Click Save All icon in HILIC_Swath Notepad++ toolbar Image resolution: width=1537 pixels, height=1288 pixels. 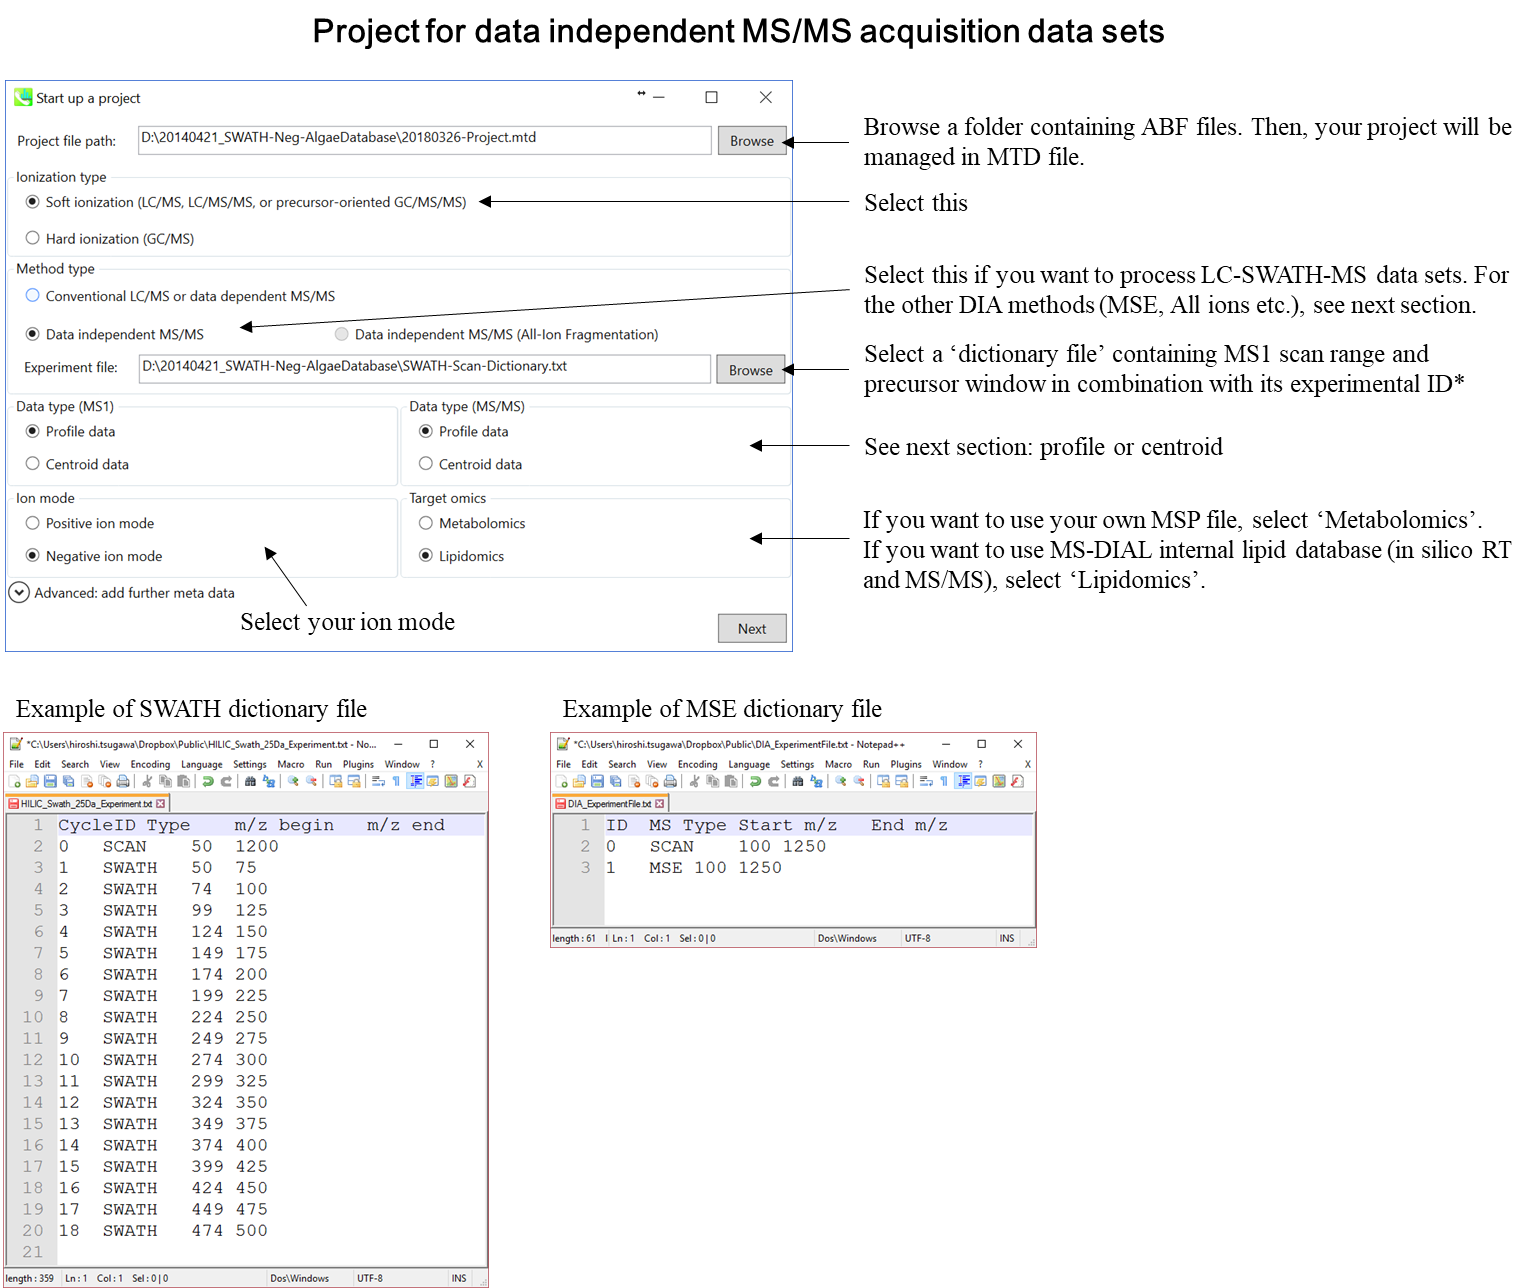point(68,781)
